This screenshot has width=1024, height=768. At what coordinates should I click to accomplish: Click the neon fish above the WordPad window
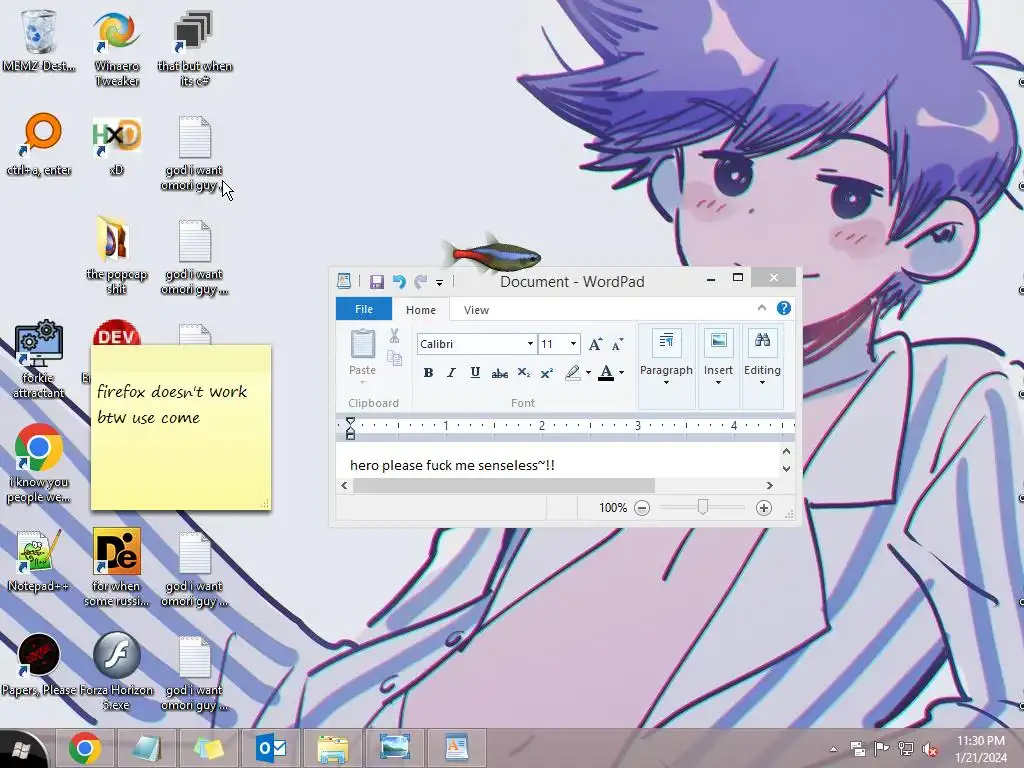493,253
